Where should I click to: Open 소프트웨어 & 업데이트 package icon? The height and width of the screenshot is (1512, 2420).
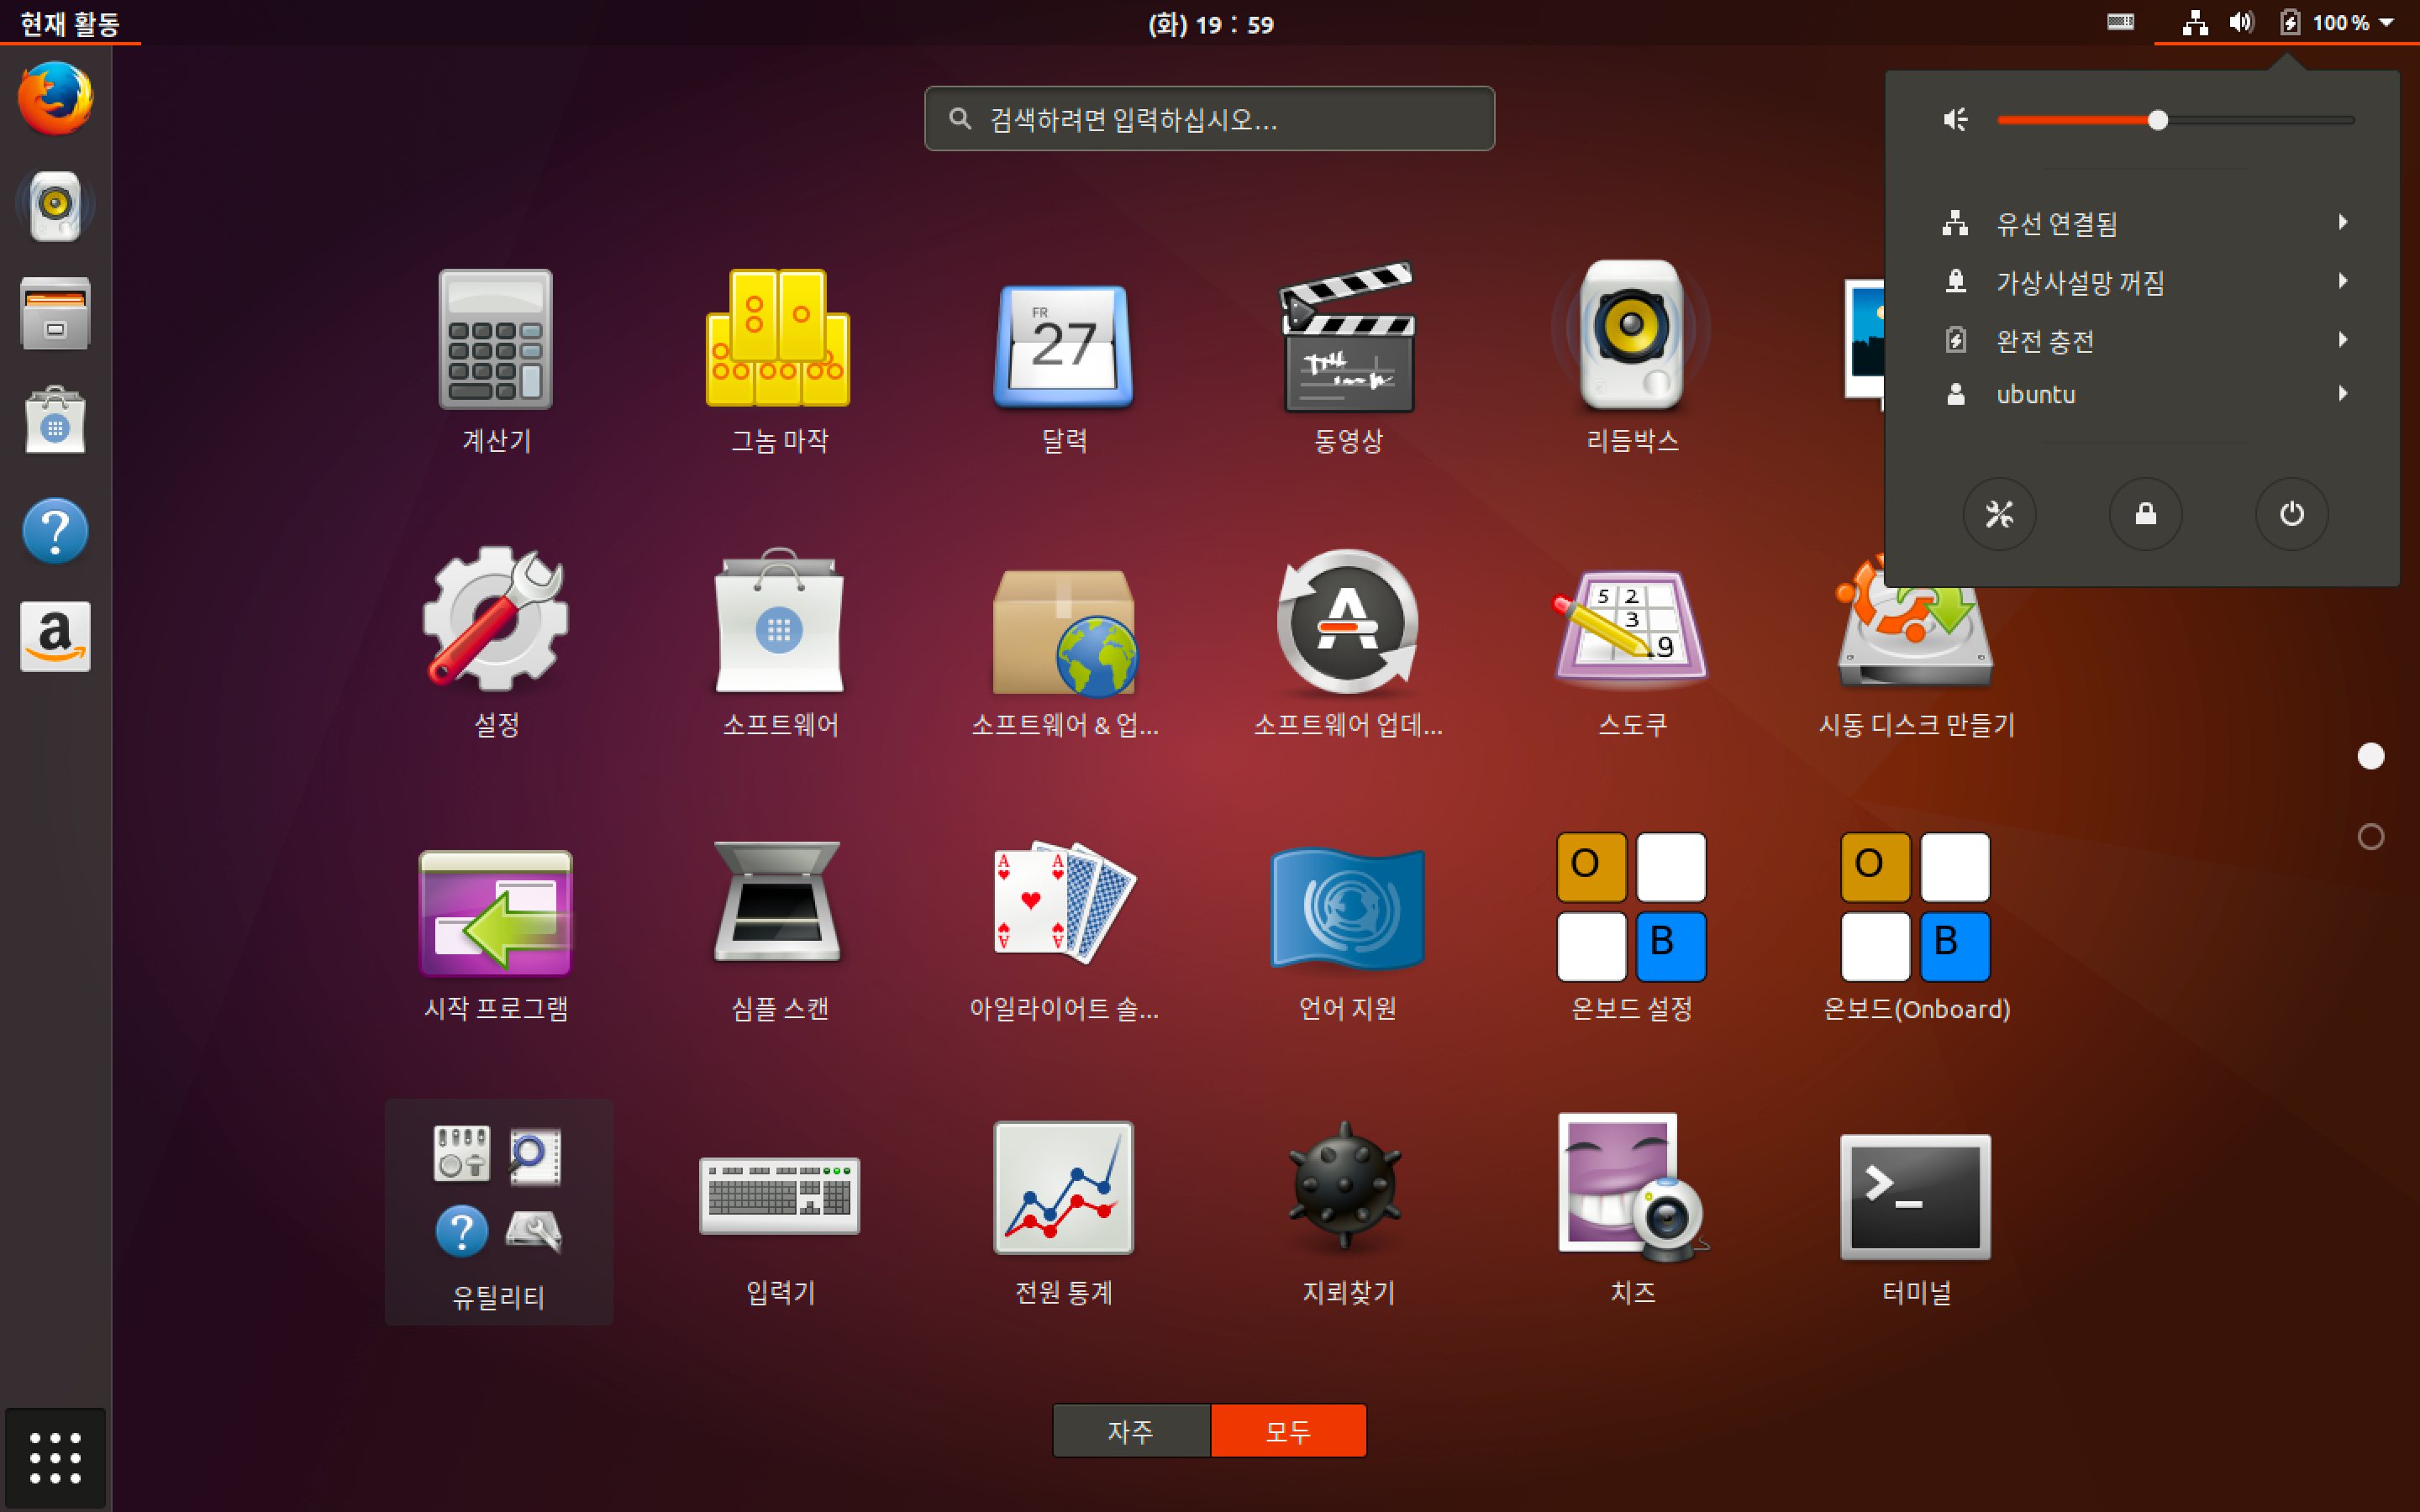1063,642
